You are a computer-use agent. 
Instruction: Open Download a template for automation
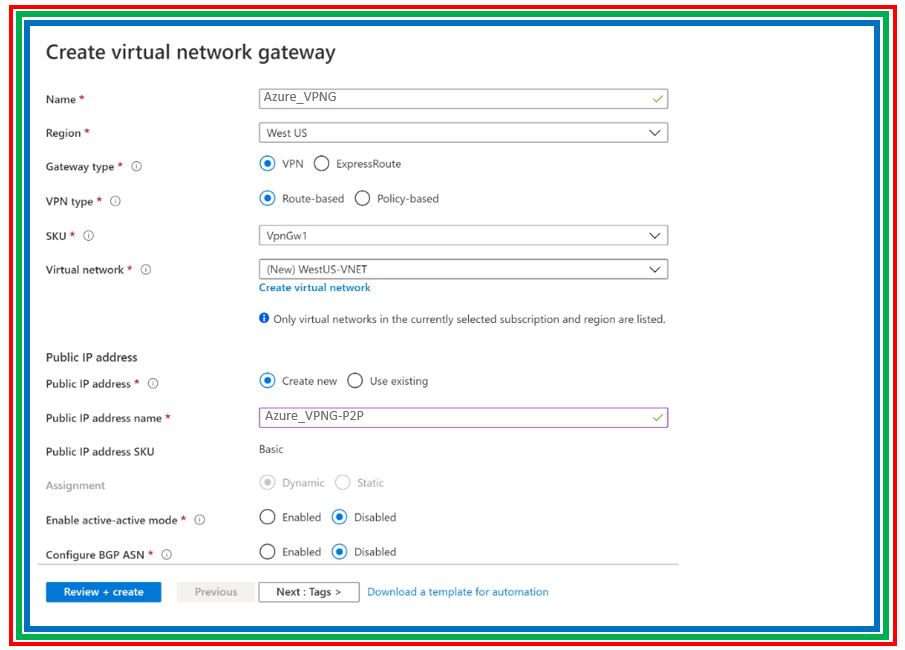(457, 592)
